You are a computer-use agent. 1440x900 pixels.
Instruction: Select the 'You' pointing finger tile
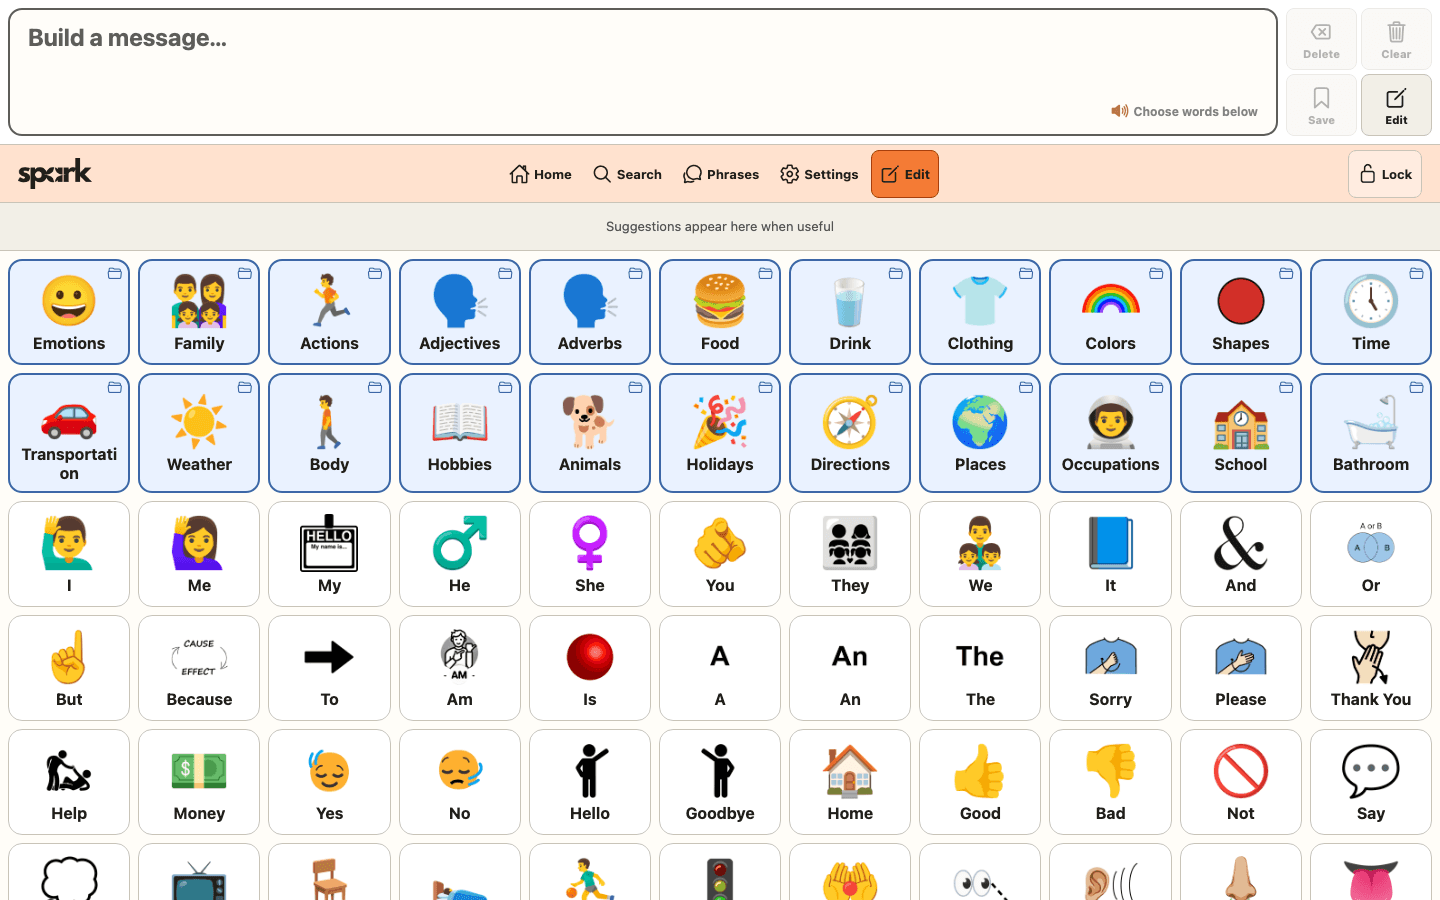[x=720, y=554]
